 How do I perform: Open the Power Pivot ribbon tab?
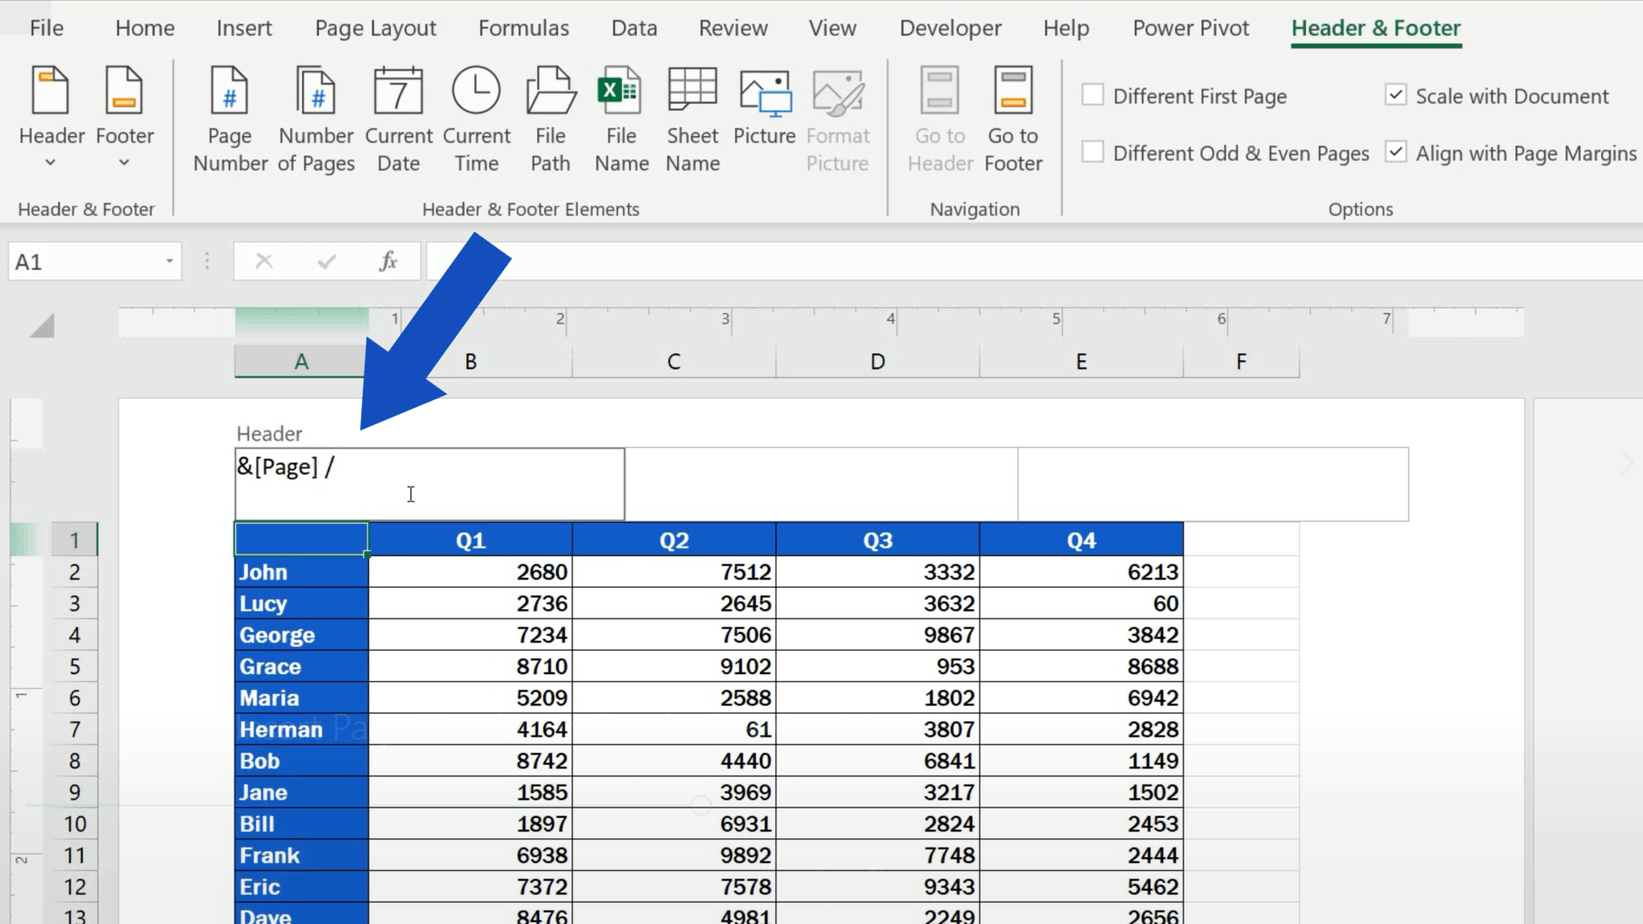pyautogui.click(x=1190, y=27)
